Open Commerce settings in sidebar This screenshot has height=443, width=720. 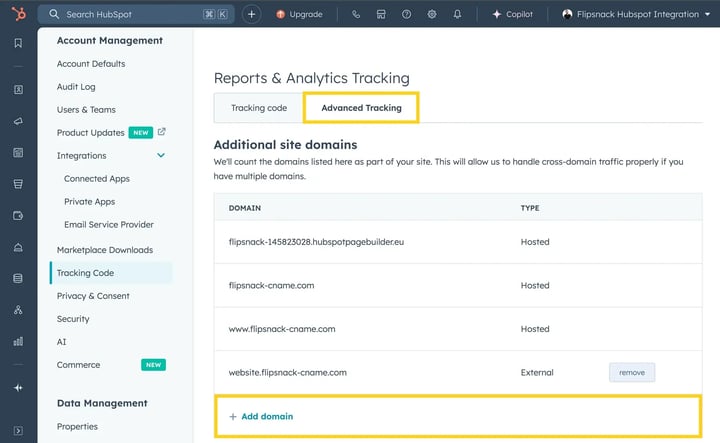coord(79,364)
